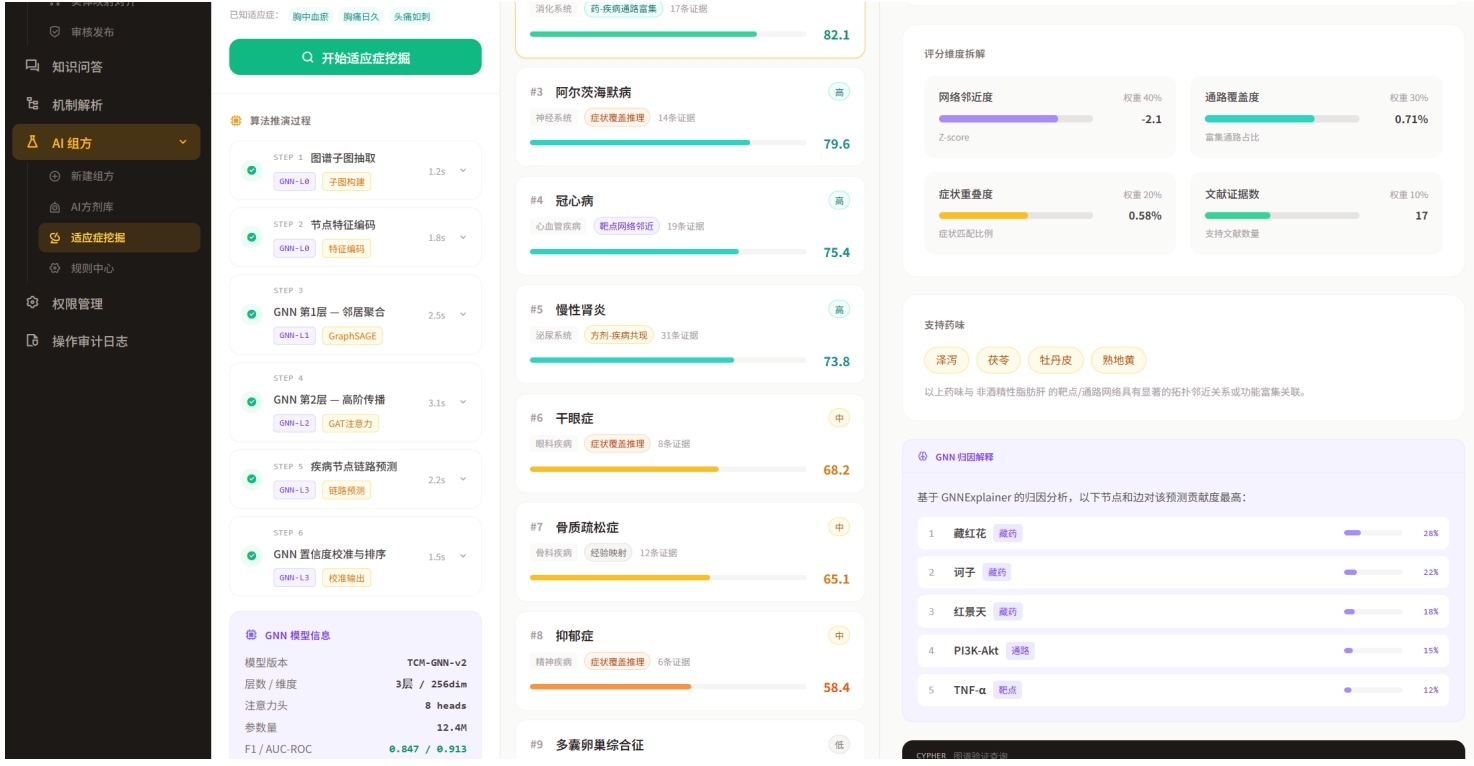Select the 藏红花 attribution row
This screenshot has height=766, width=1474.
coord(1183,533)
